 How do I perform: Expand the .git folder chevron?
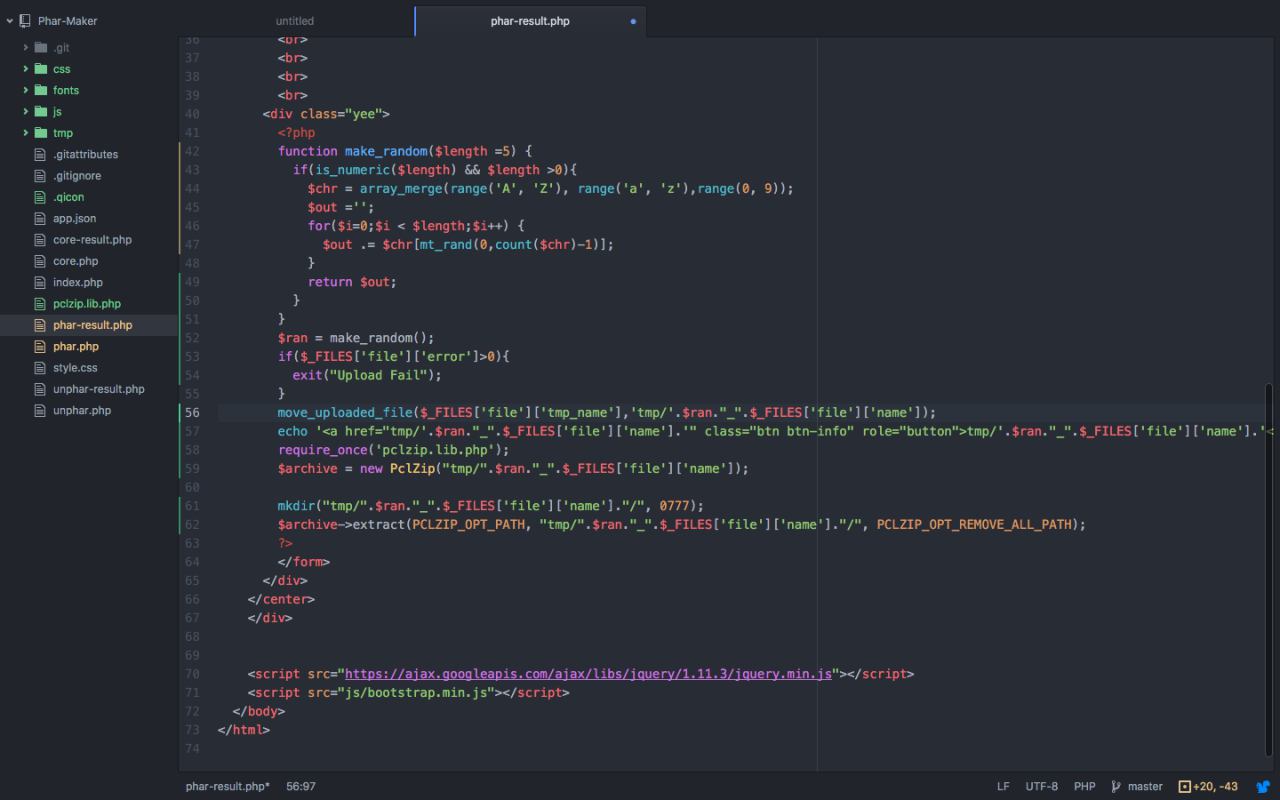[26, 48]
